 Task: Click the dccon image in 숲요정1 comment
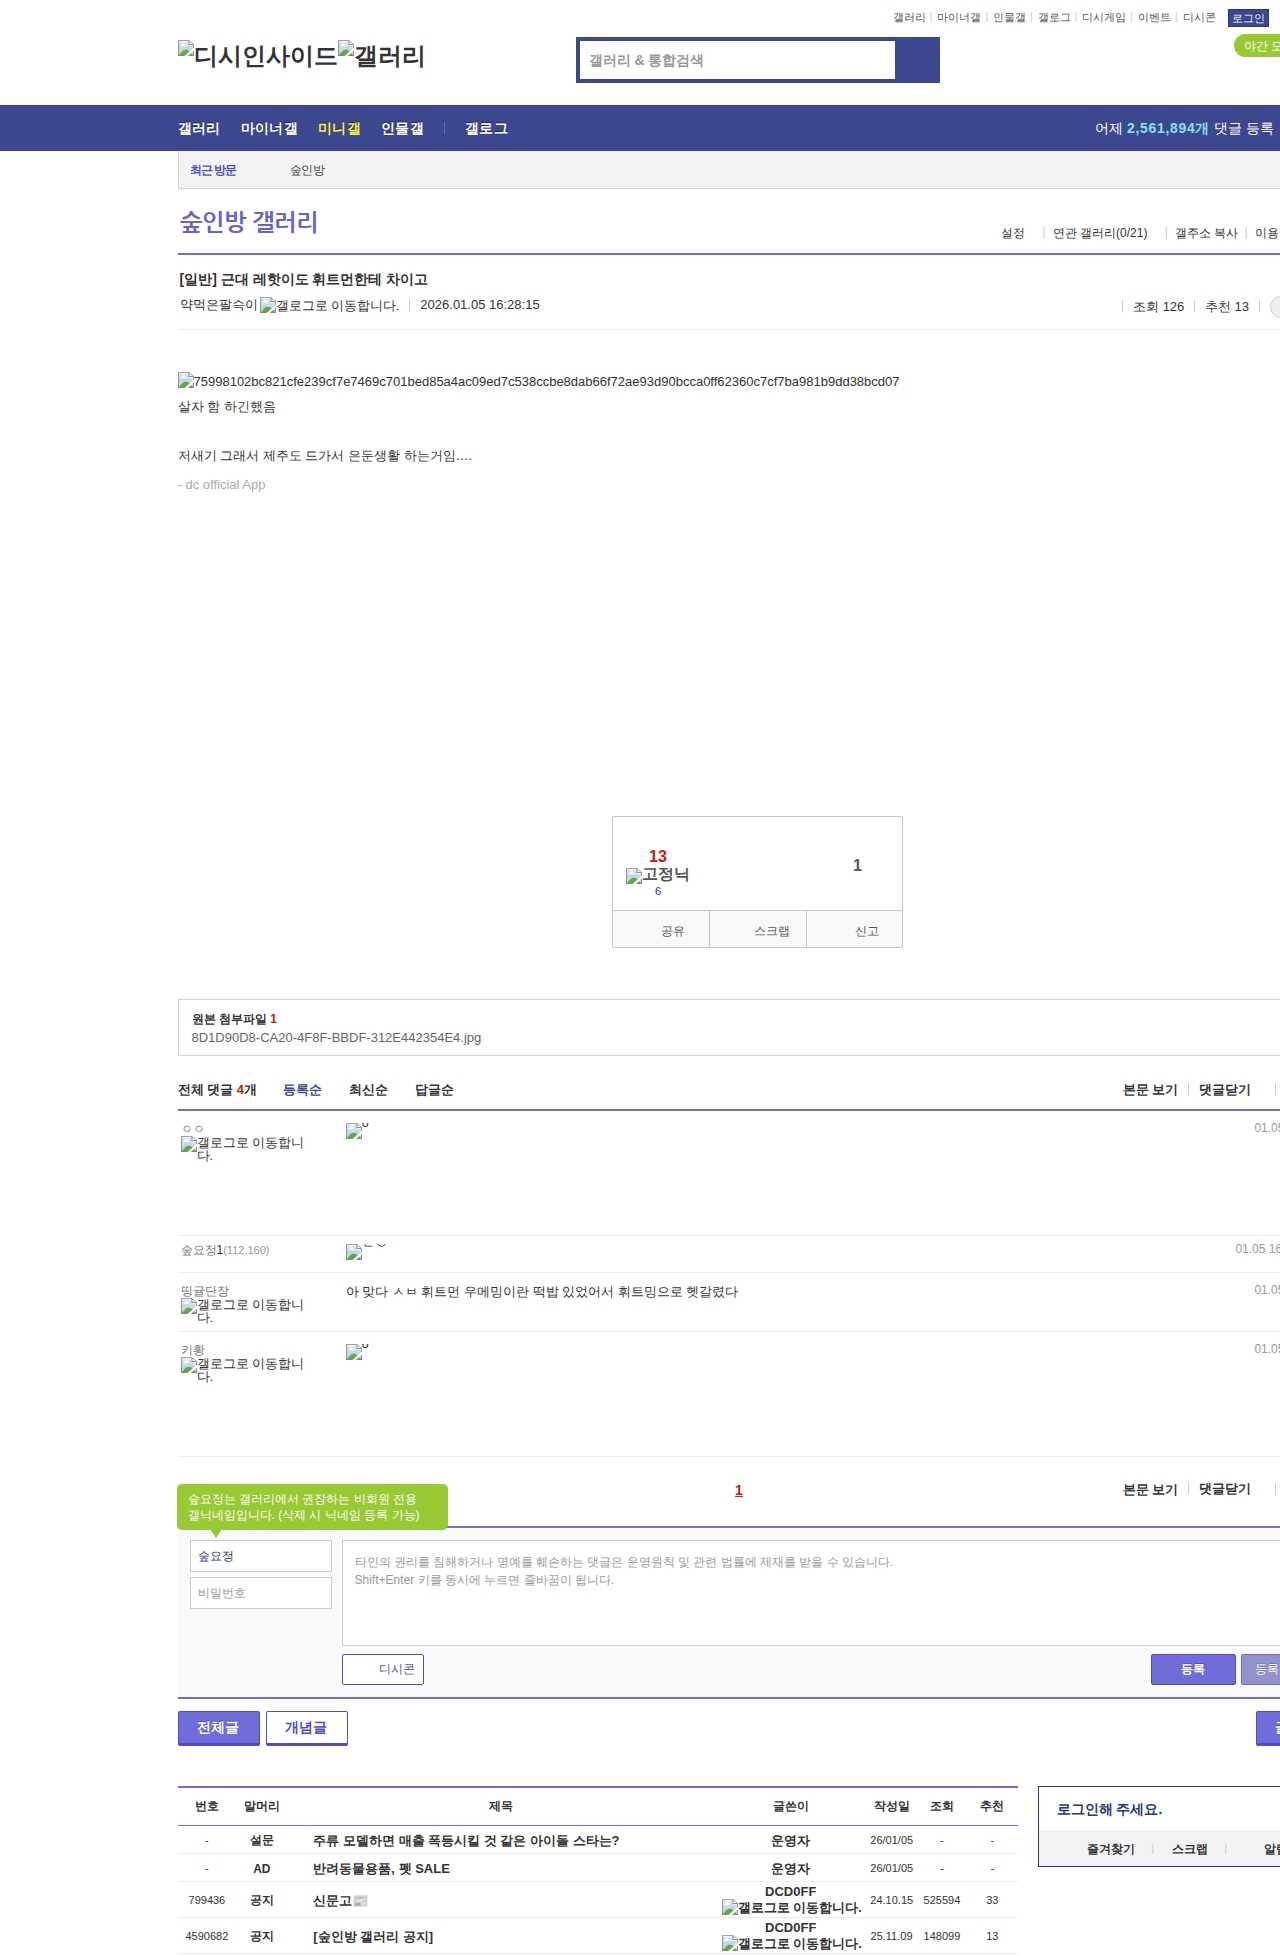pyautogui.click(x=354, y=1252)
